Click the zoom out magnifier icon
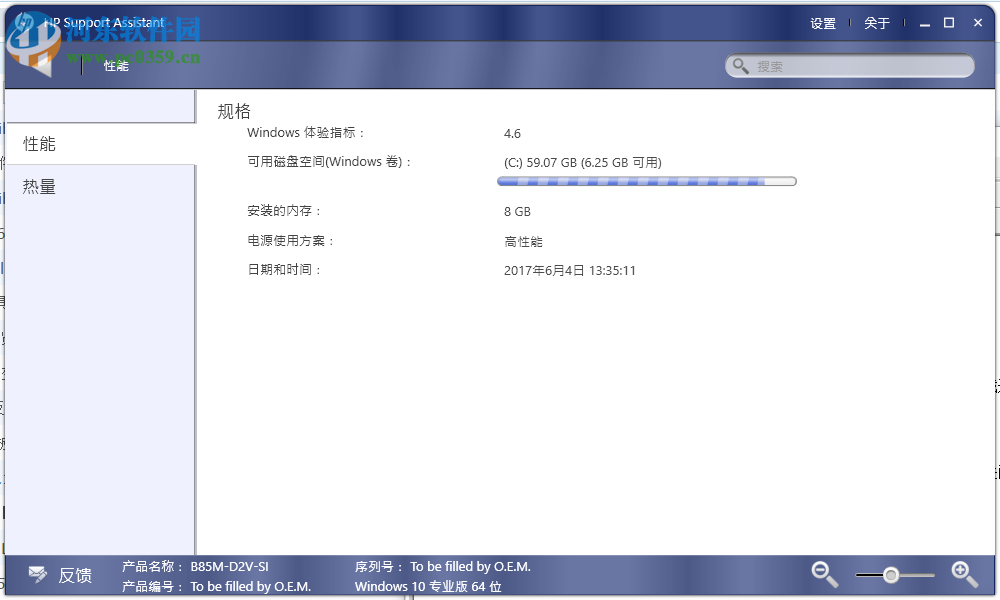The width and height of the screenshot is (1000, 600). click(824, 574)
